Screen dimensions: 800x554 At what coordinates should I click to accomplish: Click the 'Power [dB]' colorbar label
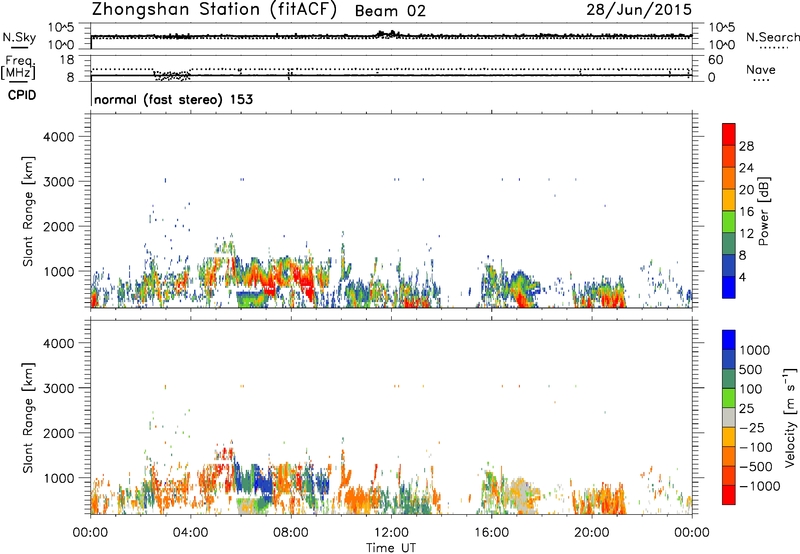tap(763, 211)
